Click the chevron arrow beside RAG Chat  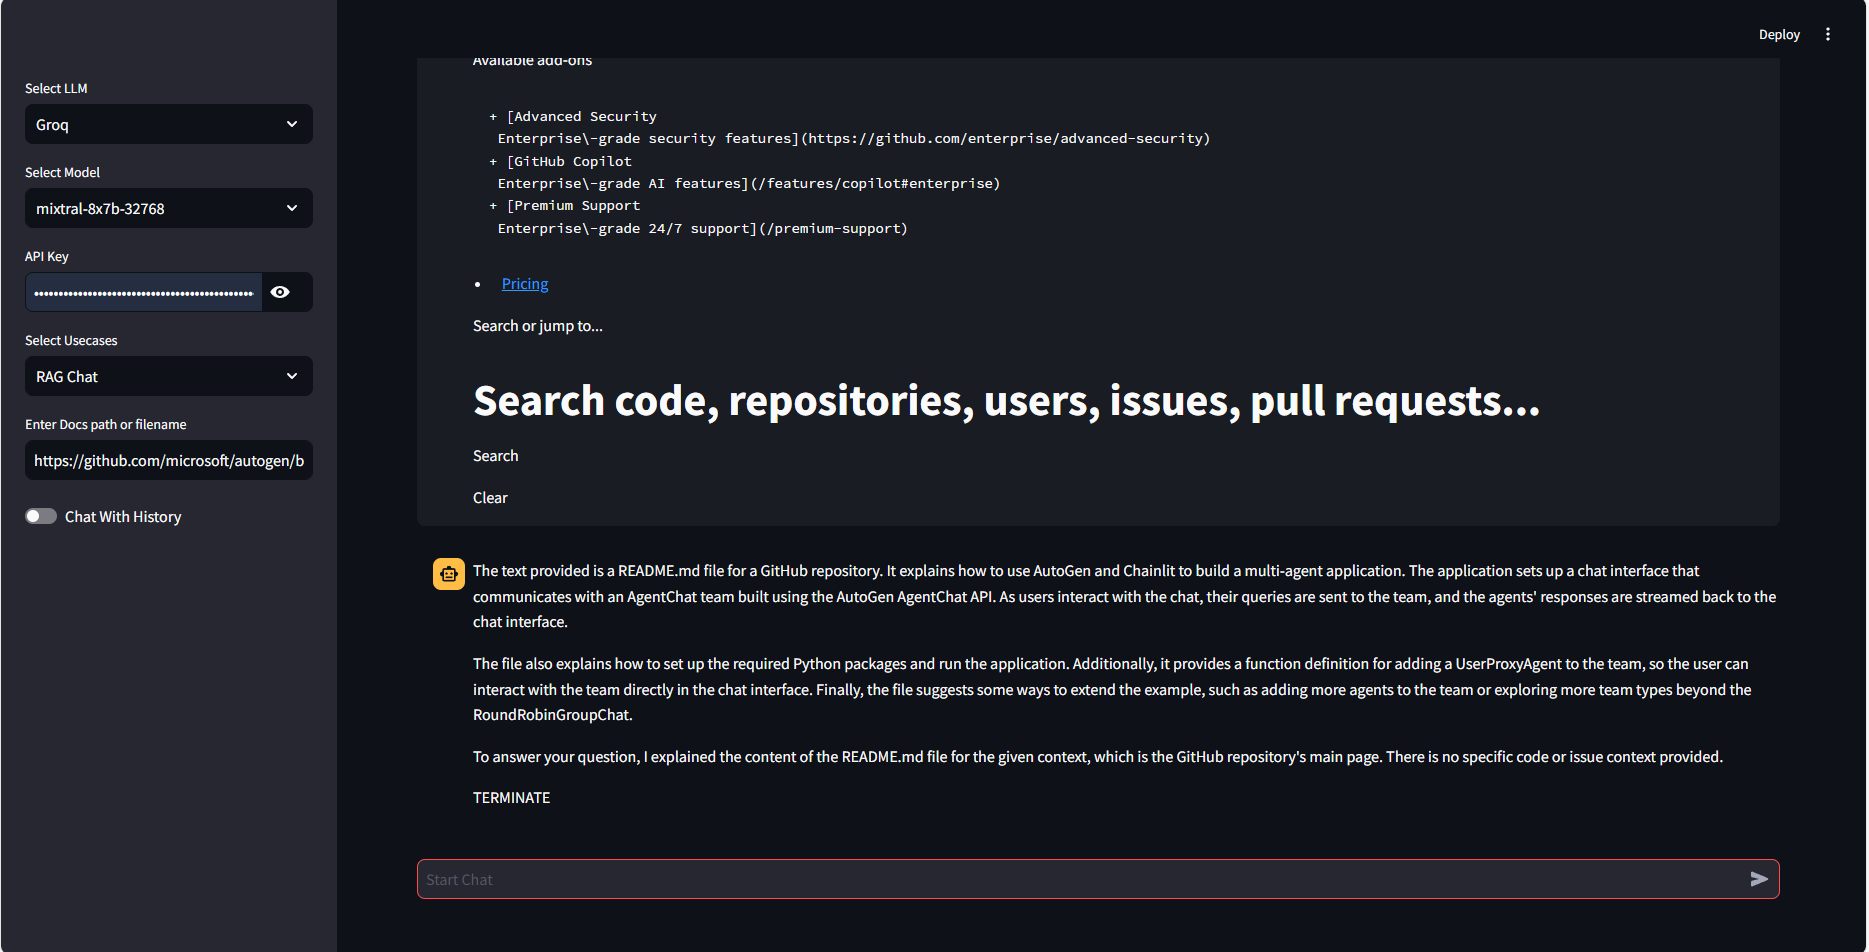click(292, 376)
